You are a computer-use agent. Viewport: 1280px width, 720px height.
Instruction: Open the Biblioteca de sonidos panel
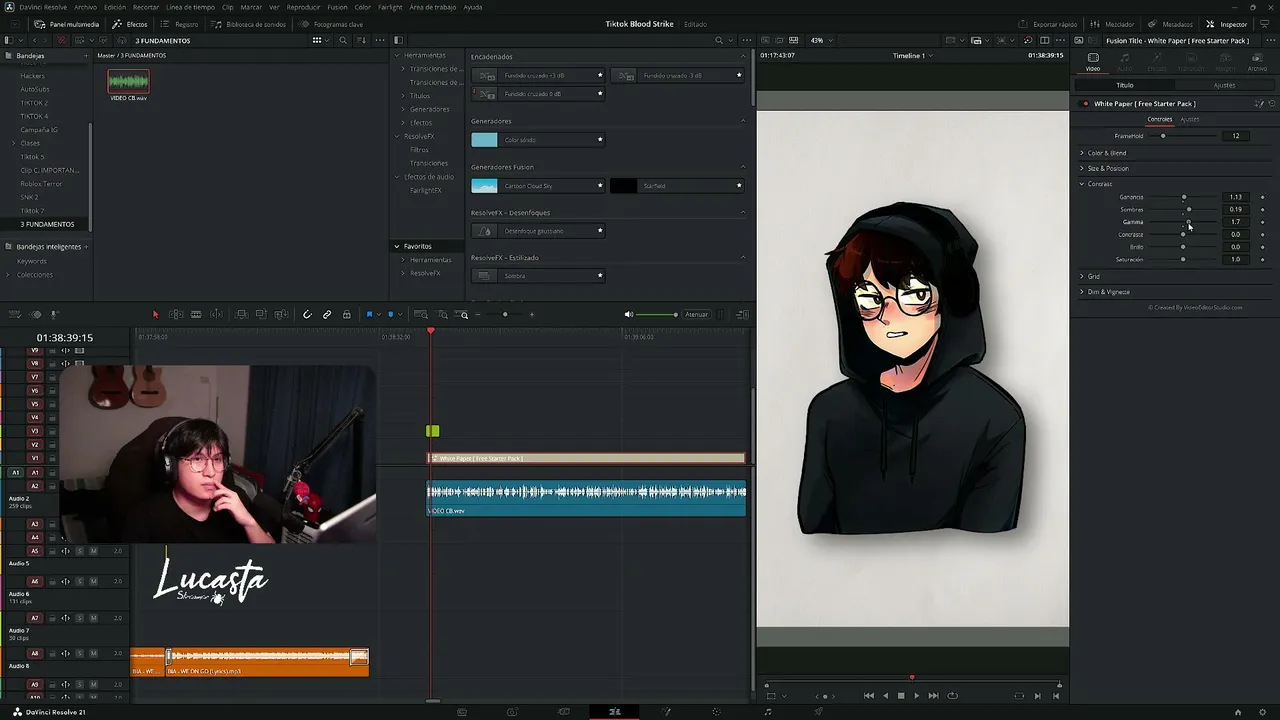[249, 24]
